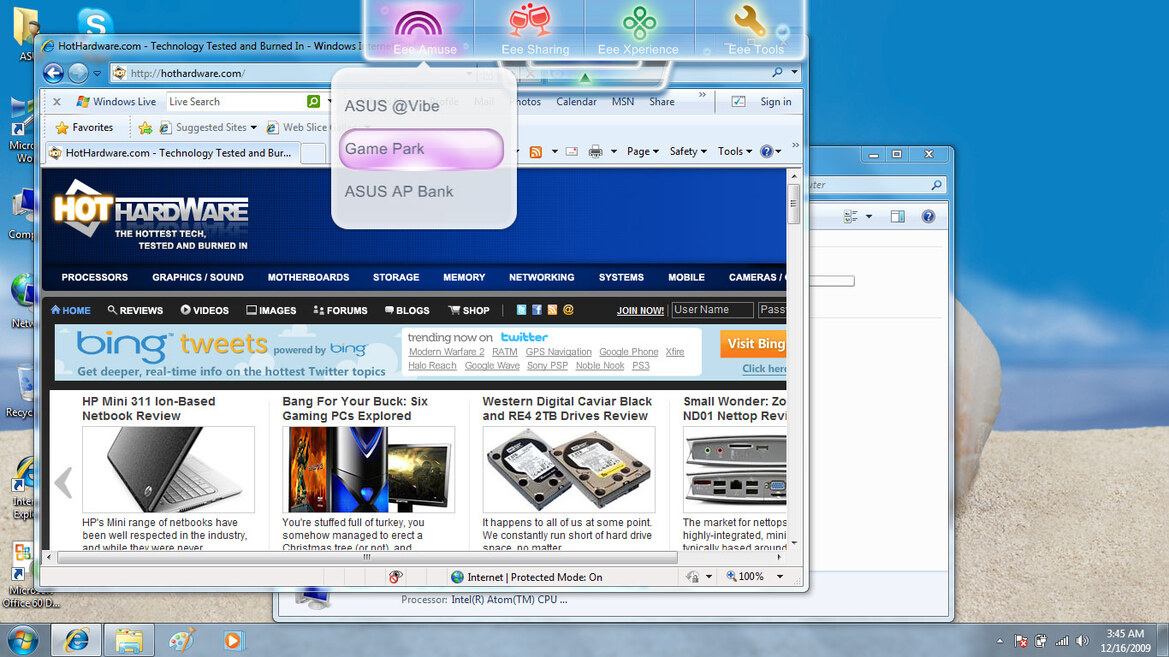The image size is (1169, 657).
Task: Open HP Mini 311 laptop thumbnail
Action: 168,470
